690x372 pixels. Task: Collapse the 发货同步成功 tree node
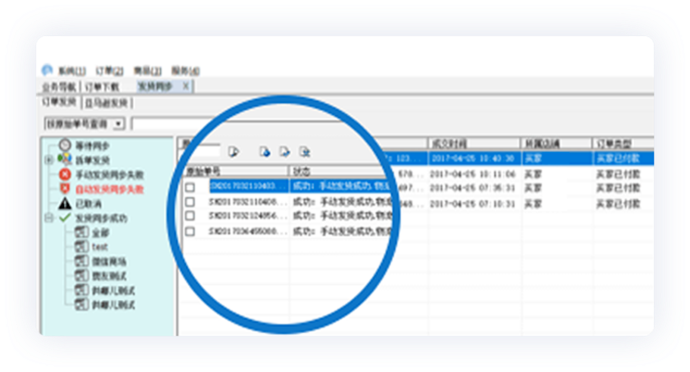[x=49, y=217]
